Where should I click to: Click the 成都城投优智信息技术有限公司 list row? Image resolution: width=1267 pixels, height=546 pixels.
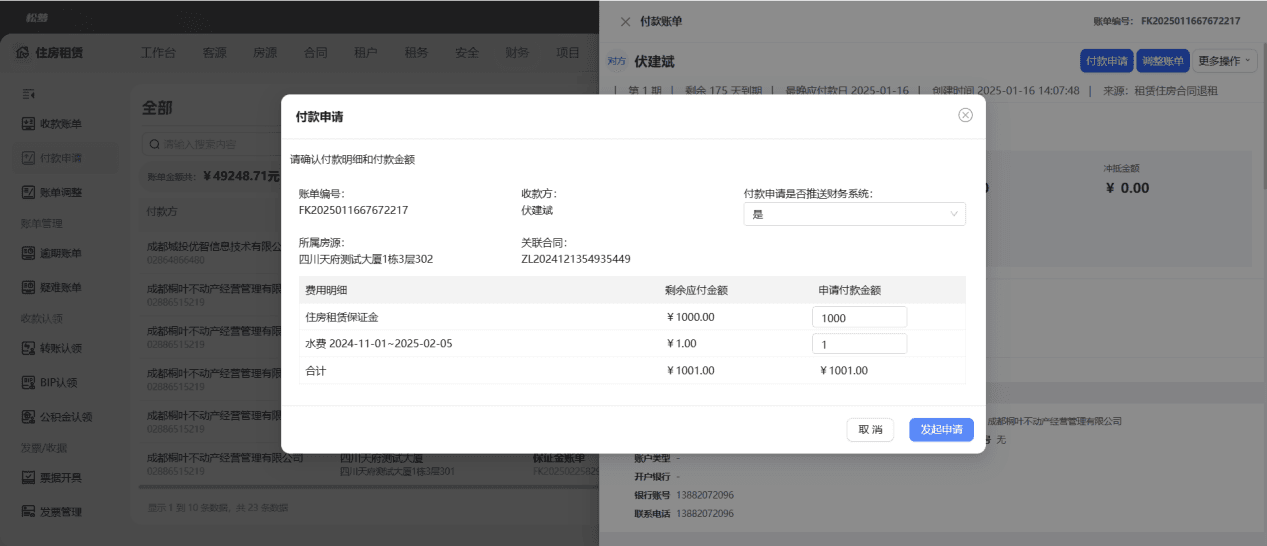pos(212,251)
